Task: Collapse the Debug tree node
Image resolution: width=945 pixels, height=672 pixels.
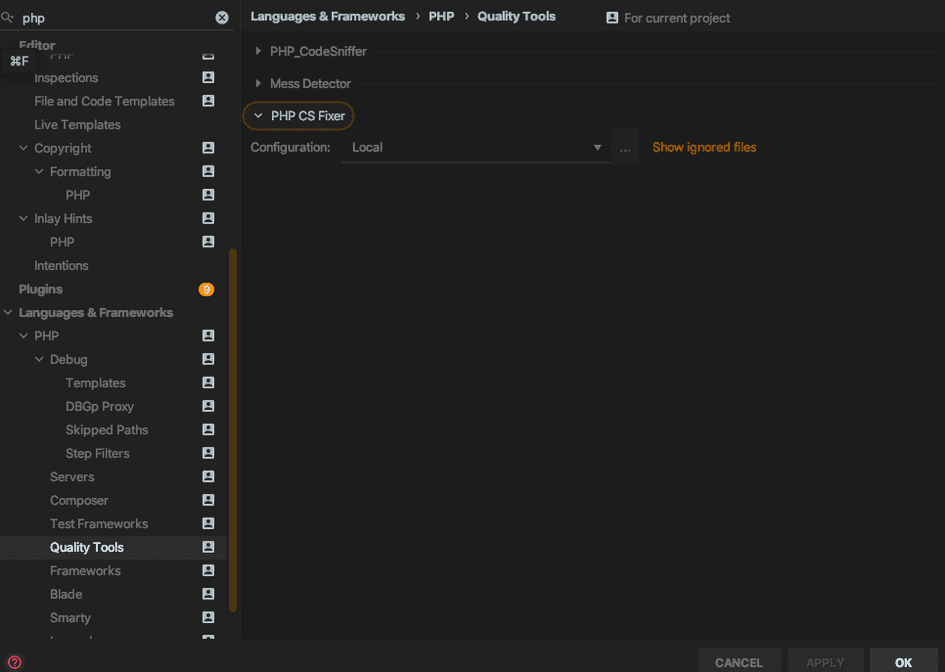Action: click(38, 359)
